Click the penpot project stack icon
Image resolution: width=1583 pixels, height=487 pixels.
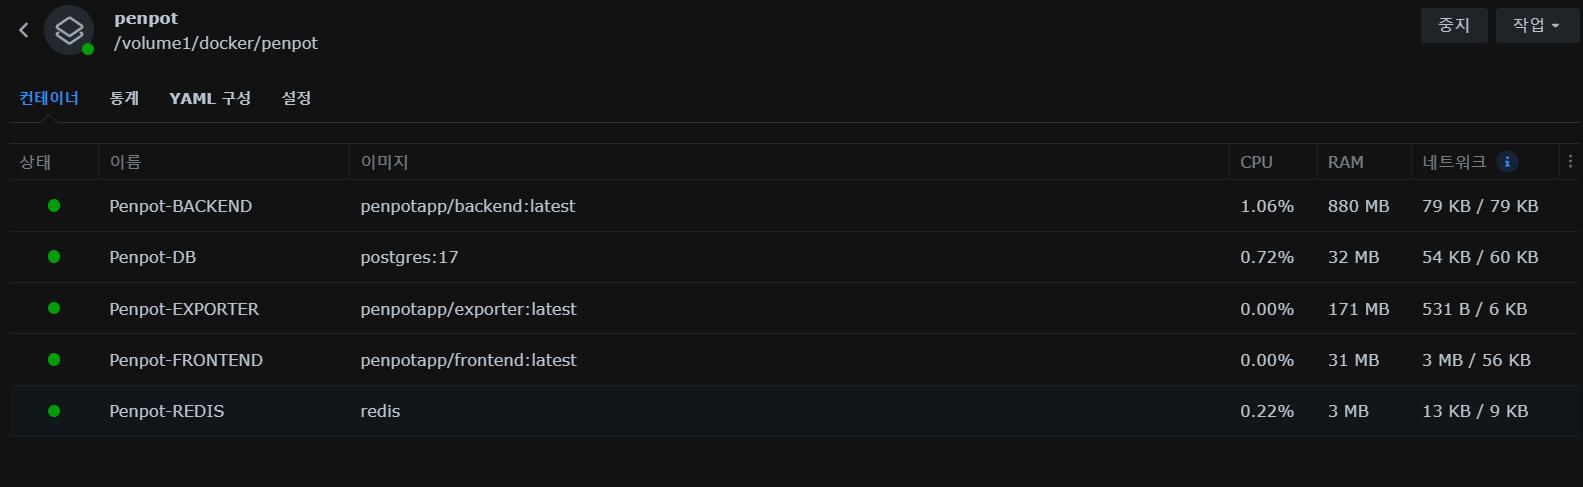[x=69, y=30]
